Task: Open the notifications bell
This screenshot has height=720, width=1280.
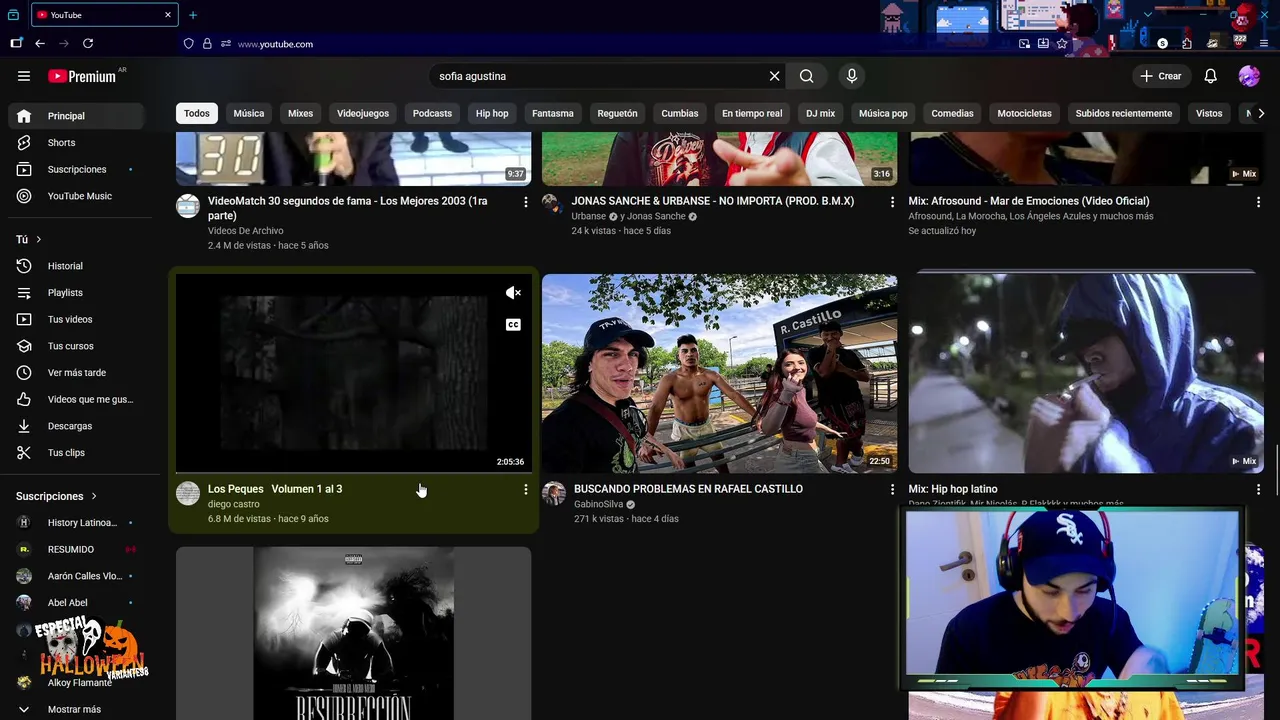Action: coord(1210,76)
